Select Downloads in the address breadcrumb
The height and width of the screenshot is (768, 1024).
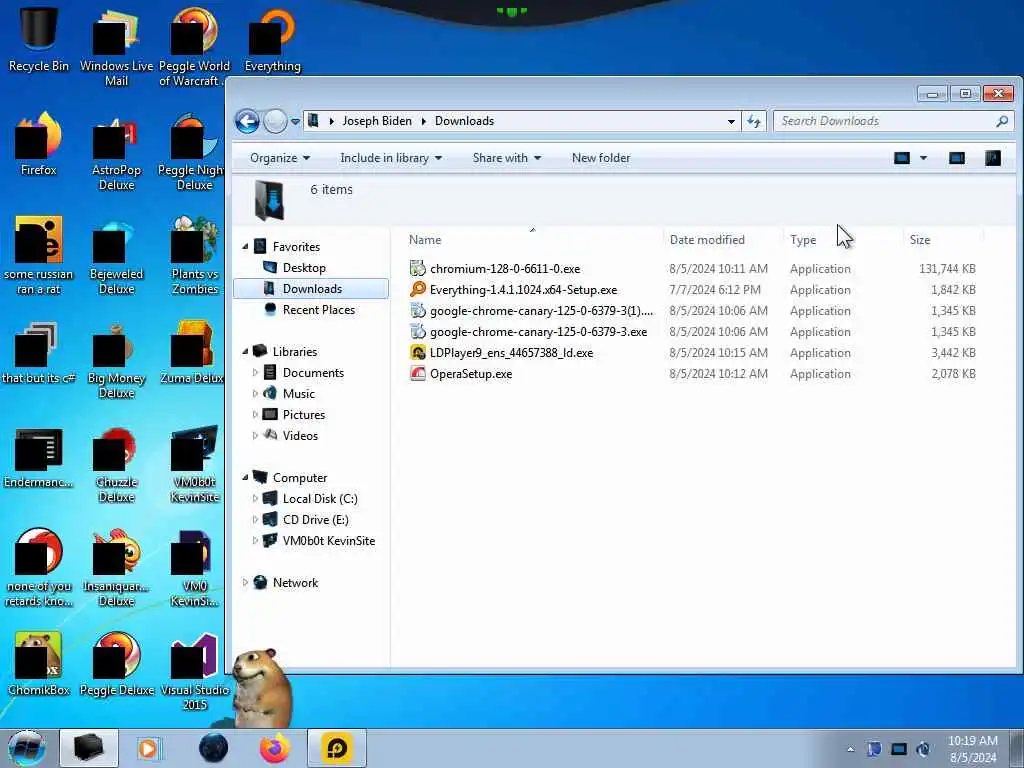click(464, 121)
